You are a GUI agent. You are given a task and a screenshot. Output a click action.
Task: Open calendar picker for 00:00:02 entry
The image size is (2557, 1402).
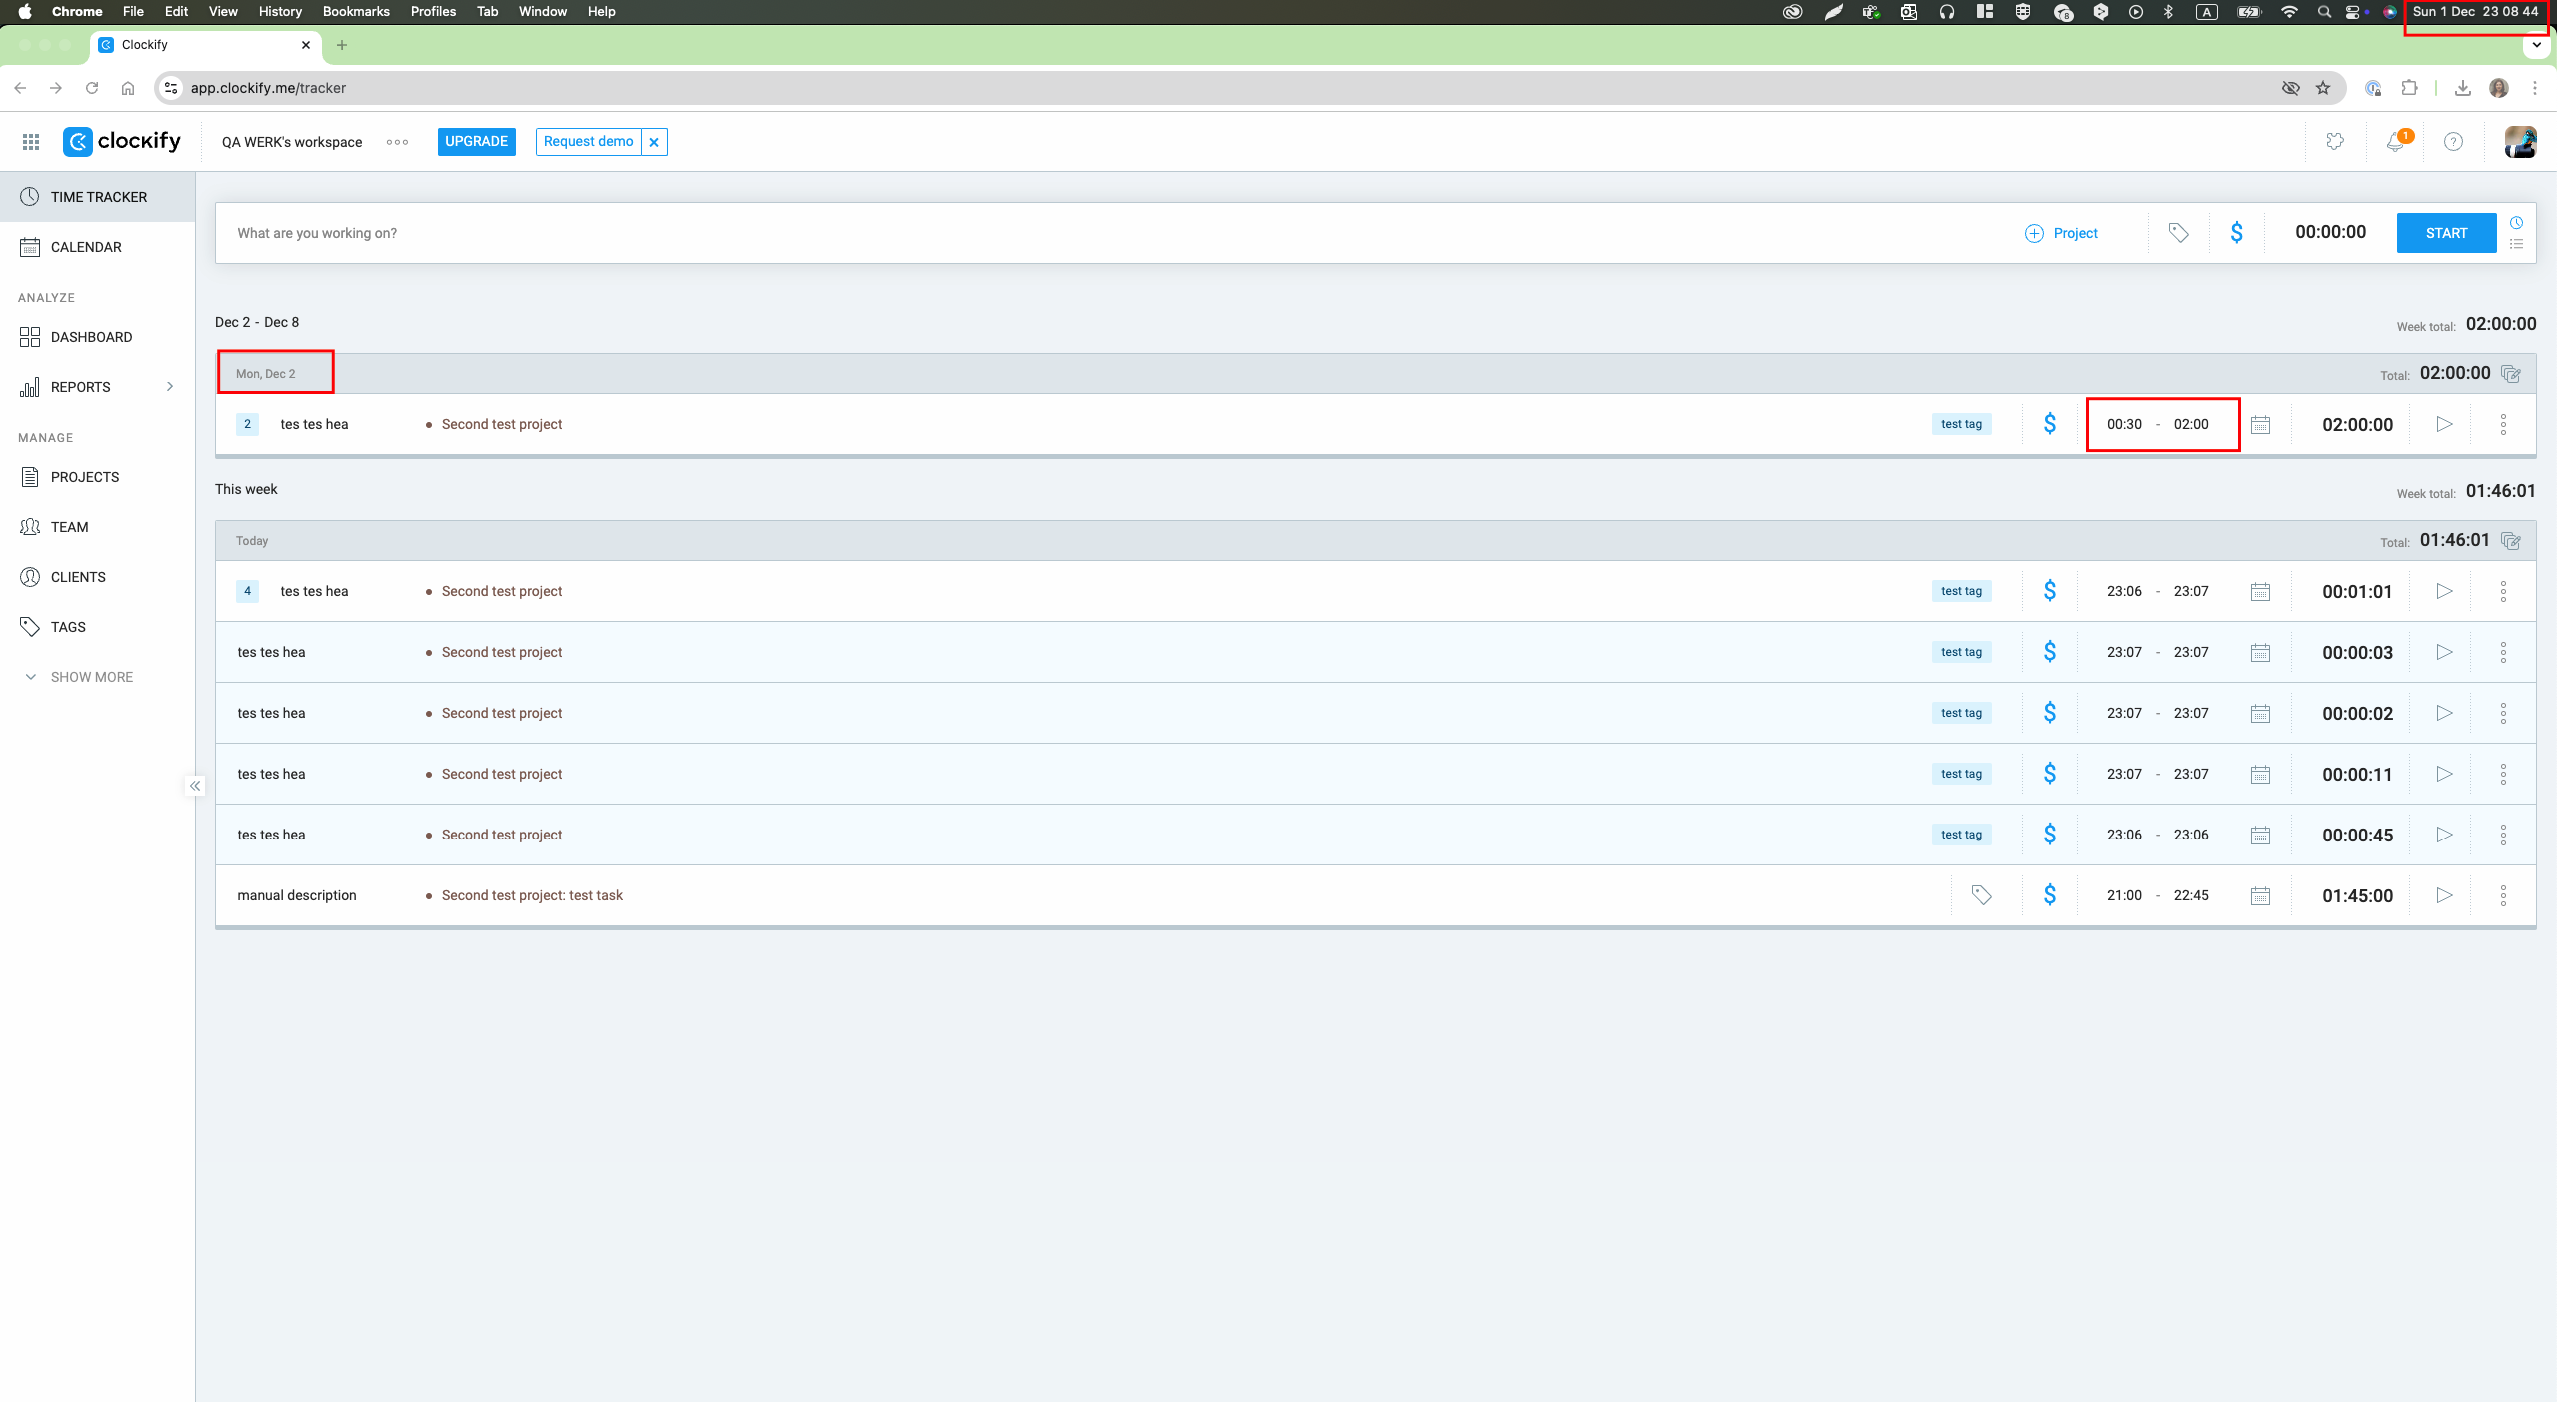2260,714
